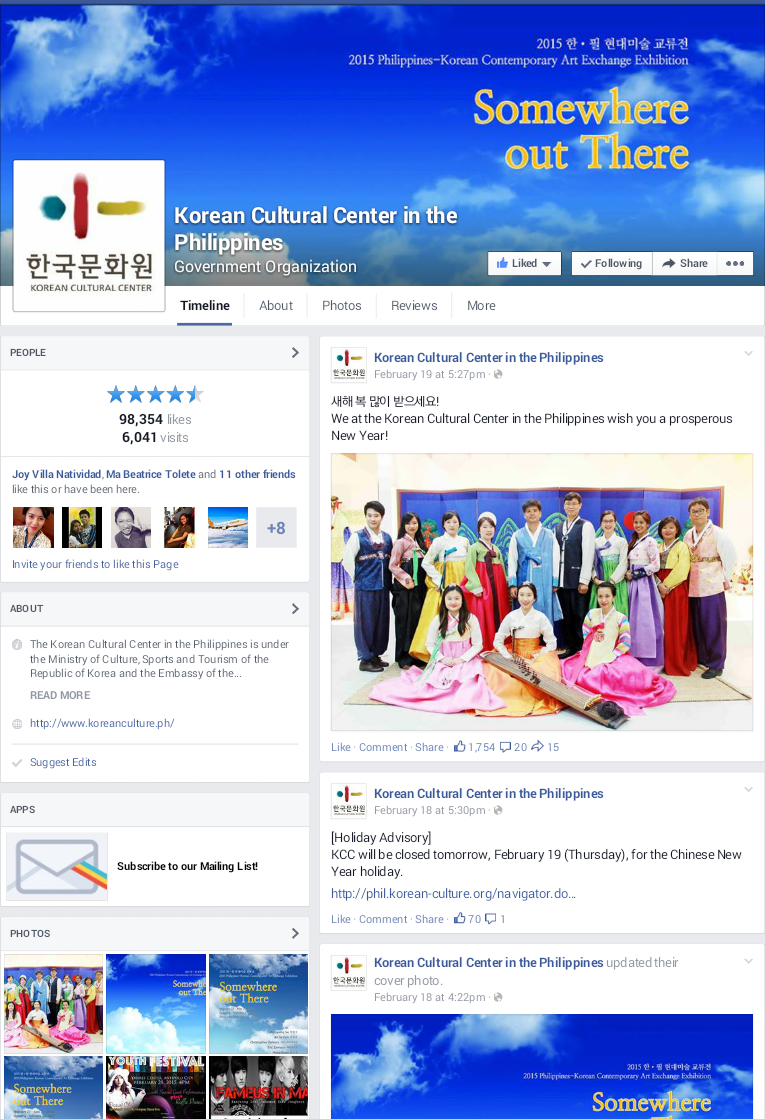Click the 6,041 visits count
765x1119 pixels.
155,437
